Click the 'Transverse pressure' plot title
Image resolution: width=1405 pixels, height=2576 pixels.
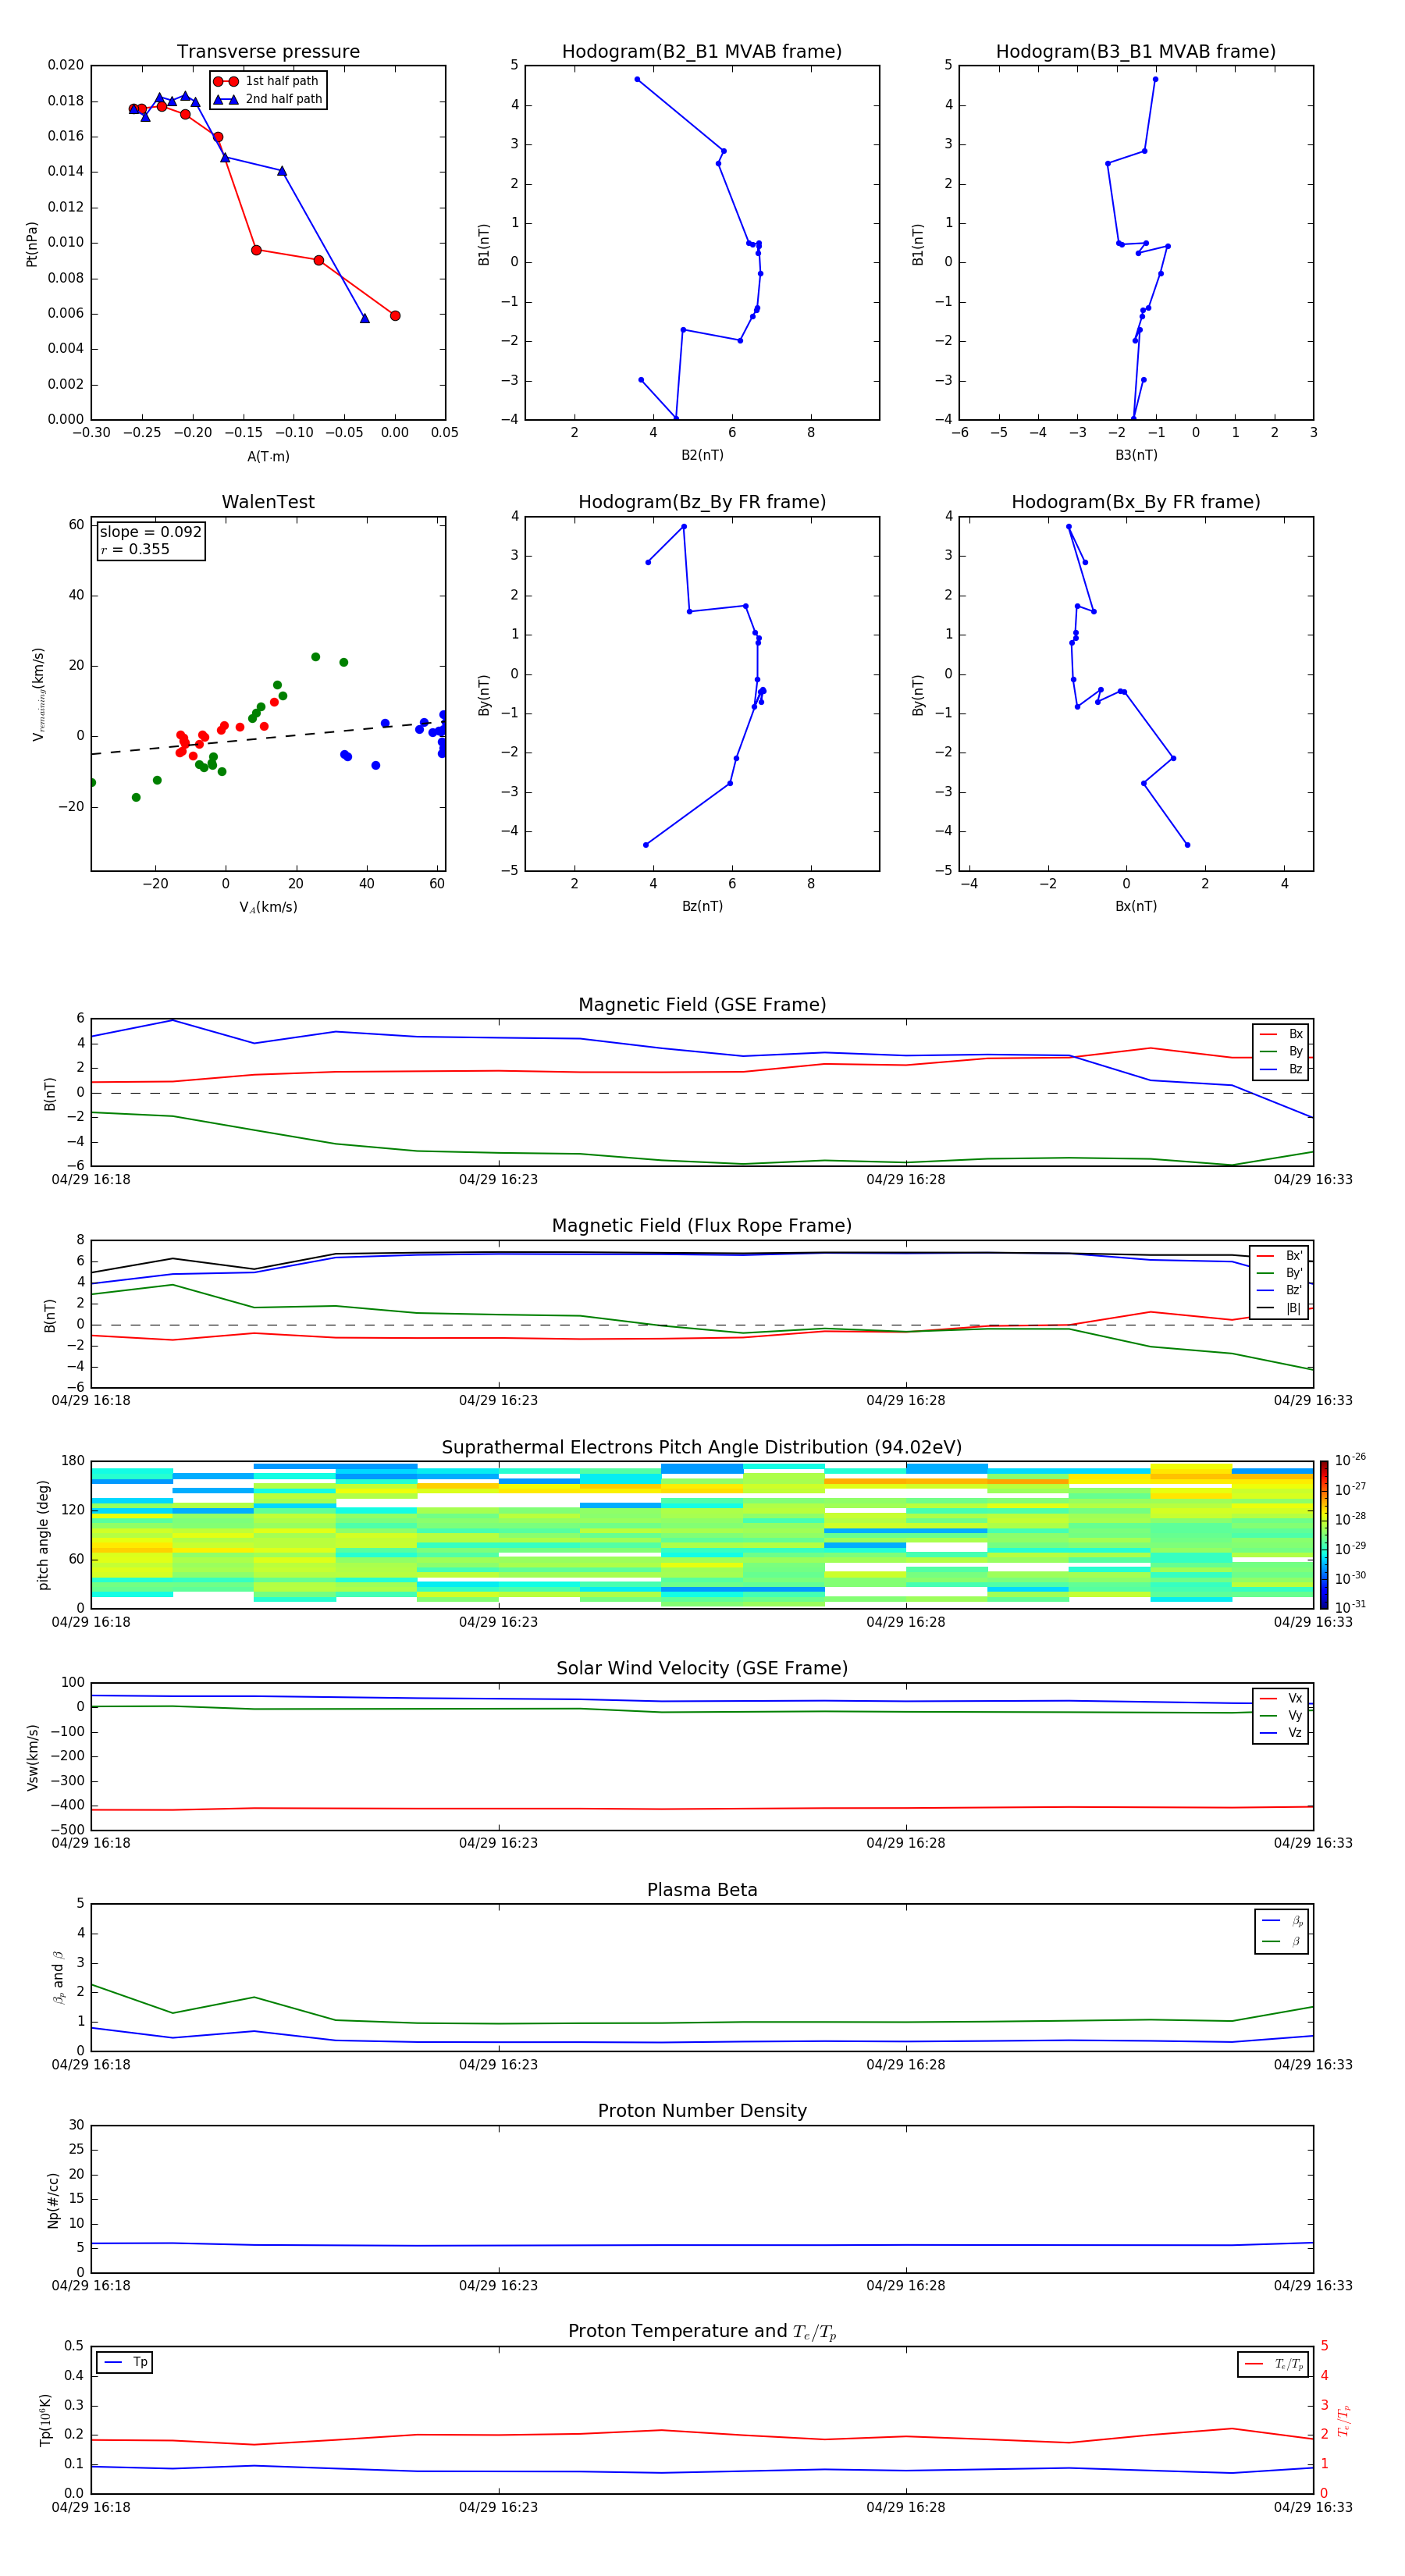(268, 51)
